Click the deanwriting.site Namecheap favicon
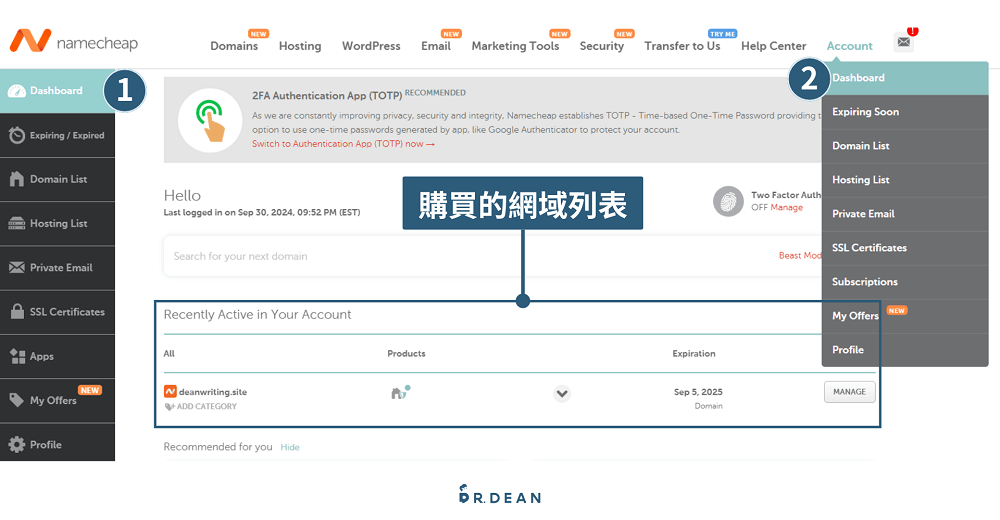Image resolution: width=1000 pixels, height=520 pixels. coord(170,392)
